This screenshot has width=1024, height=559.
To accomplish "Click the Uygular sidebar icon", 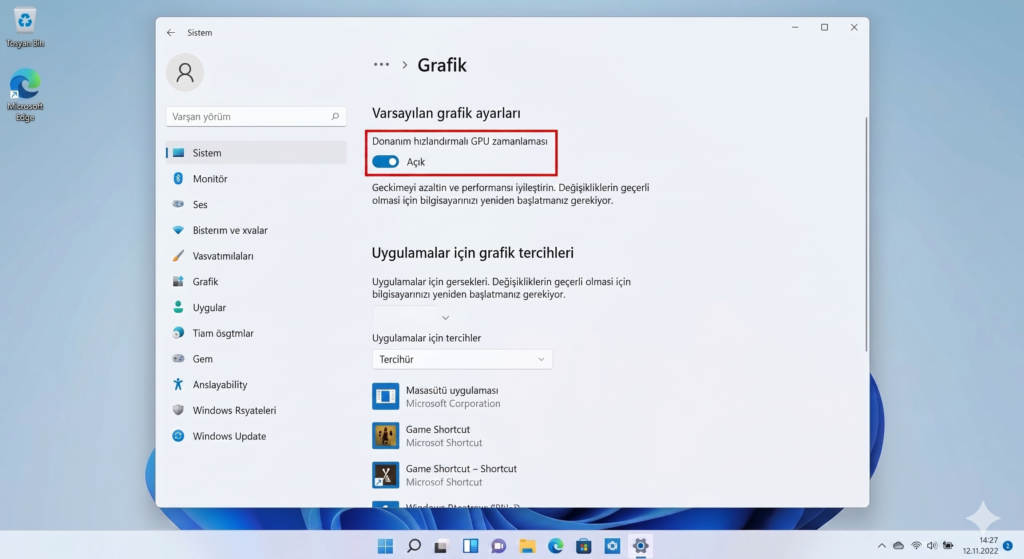I will (178, 307).
